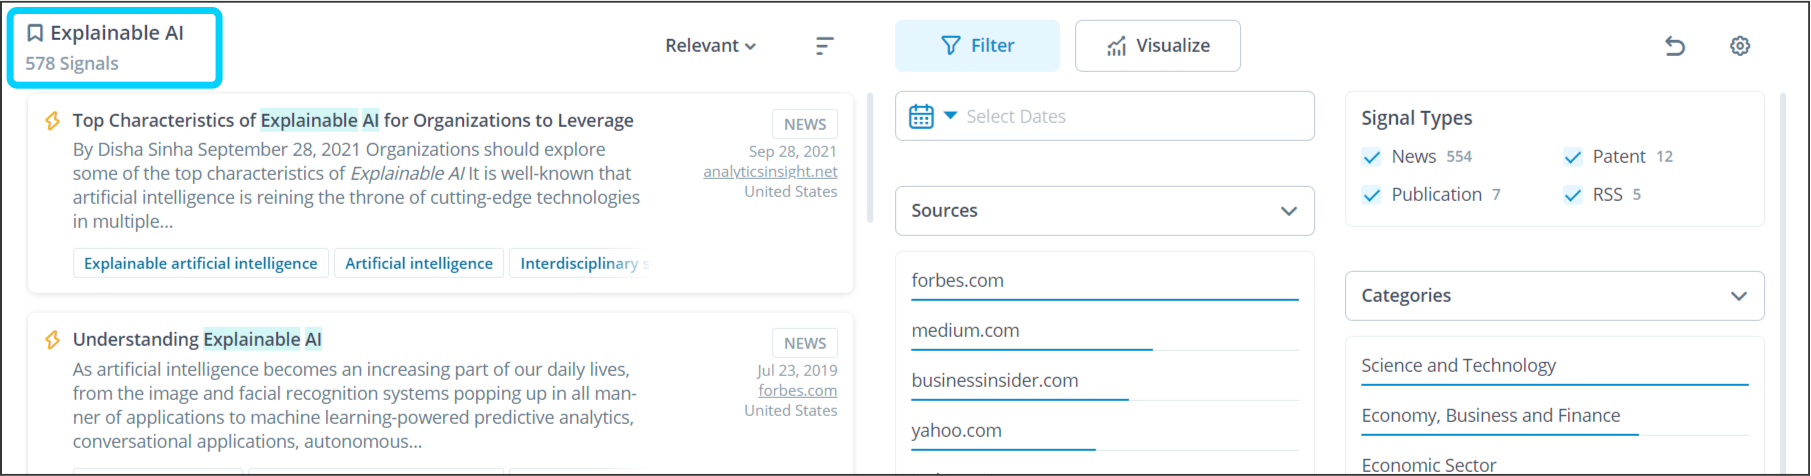Viewport: 1811px width, 476px height.
Task: Click the bookmark icon beside Explainable AI
Action: pos(35,33)
